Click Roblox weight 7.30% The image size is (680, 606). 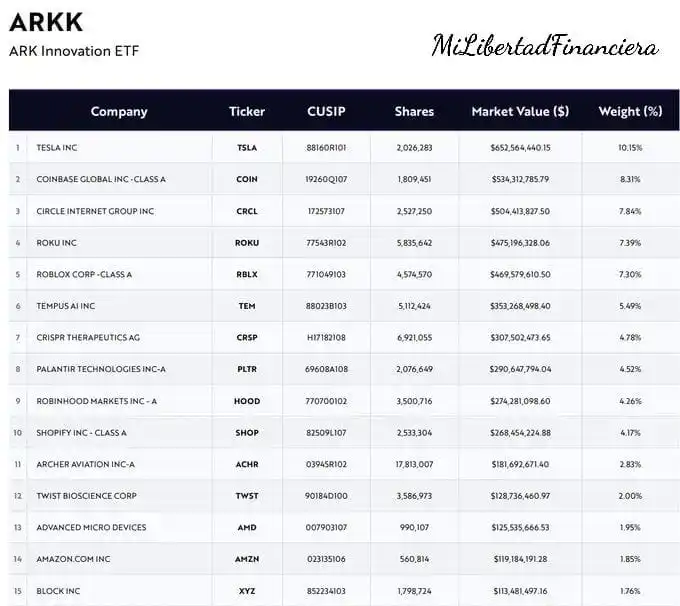pos(630,275)
